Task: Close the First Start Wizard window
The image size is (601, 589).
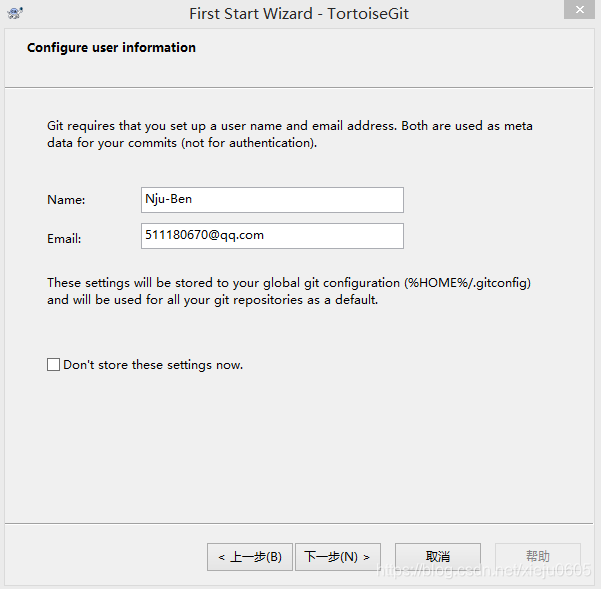Action: coord(579,10)
